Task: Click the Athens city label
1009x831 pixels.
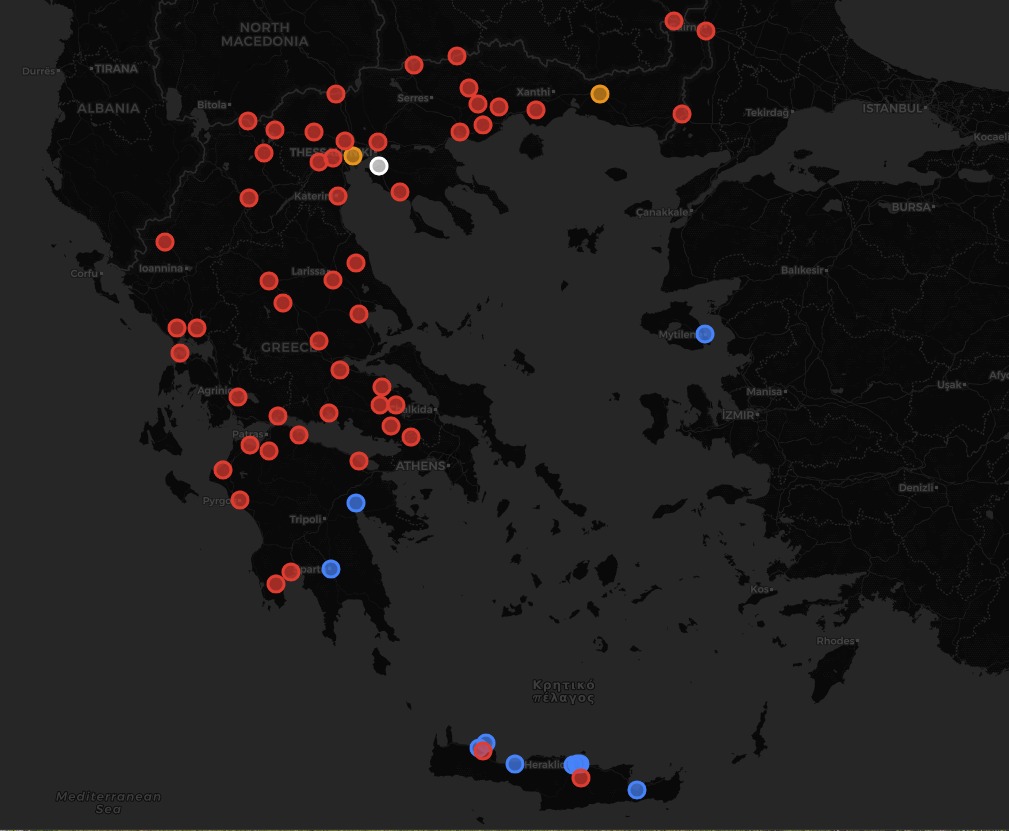Action: (421, 466)
